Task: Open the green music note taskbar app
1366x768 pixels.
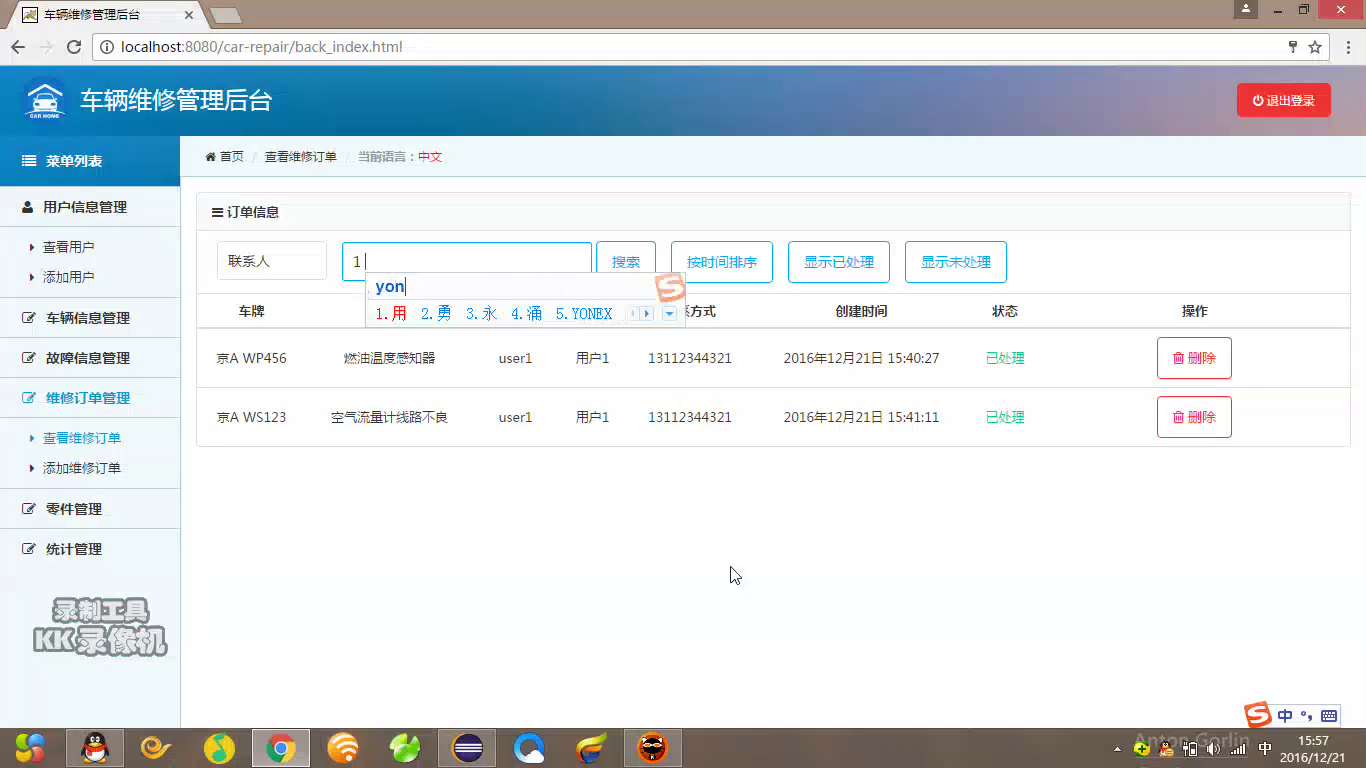Action: (219, 747)
